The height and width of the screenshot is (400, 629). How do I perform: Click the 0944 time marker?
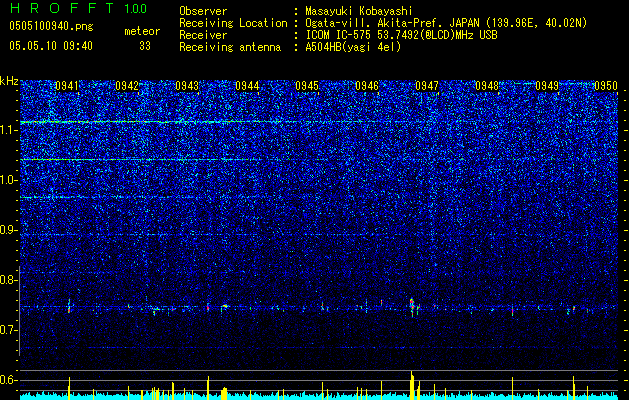(247, 86)
